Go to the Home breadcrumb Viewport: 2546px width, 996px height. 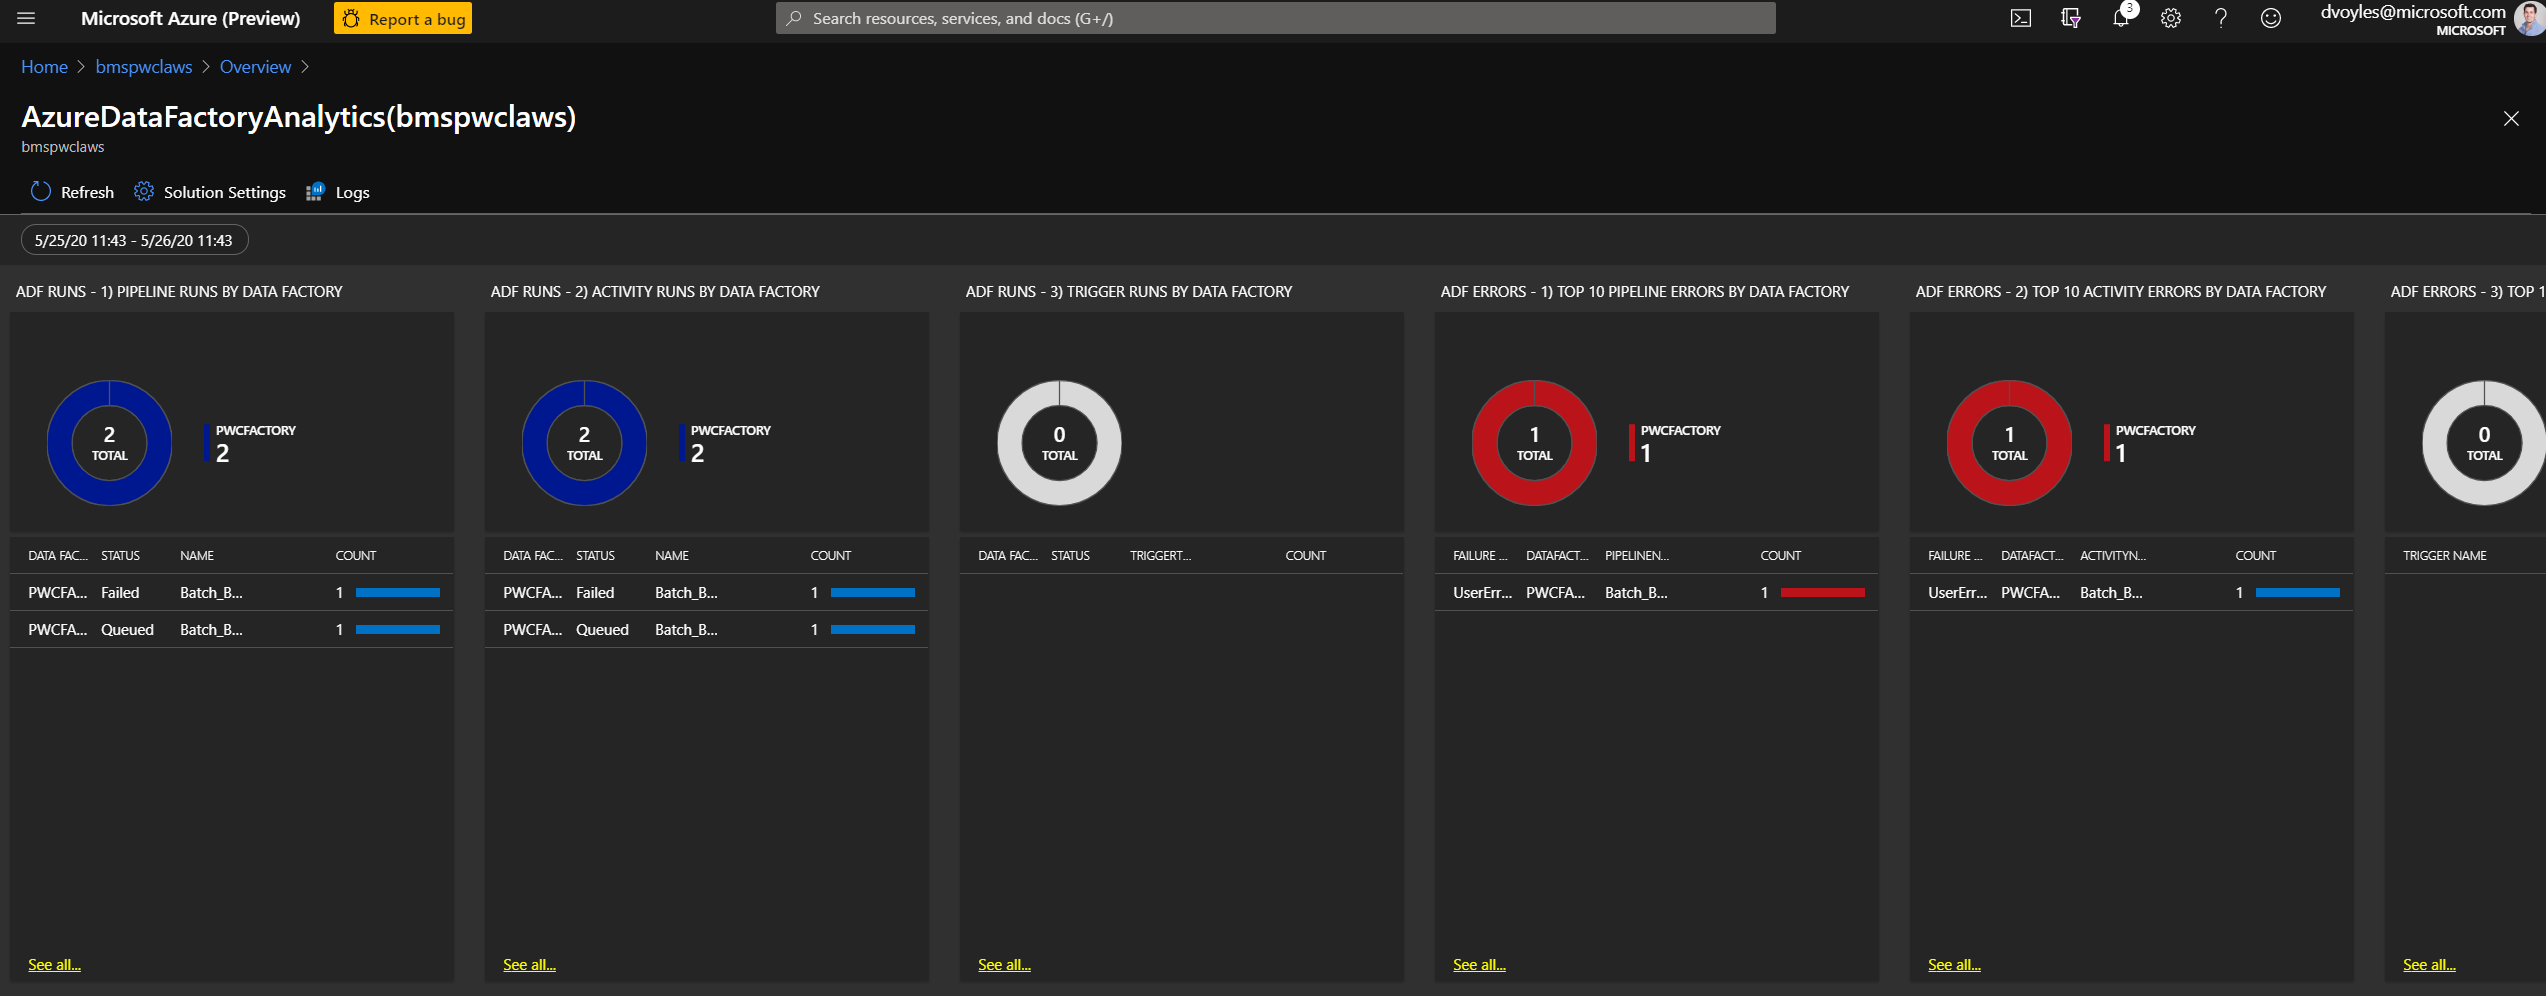coord(44,67)
